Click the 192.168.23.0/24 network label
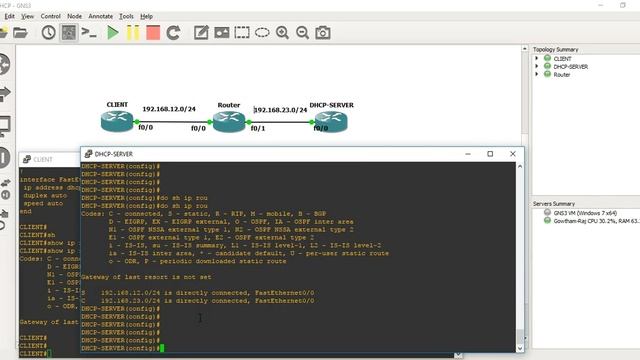640x360 pixels. 280,110
